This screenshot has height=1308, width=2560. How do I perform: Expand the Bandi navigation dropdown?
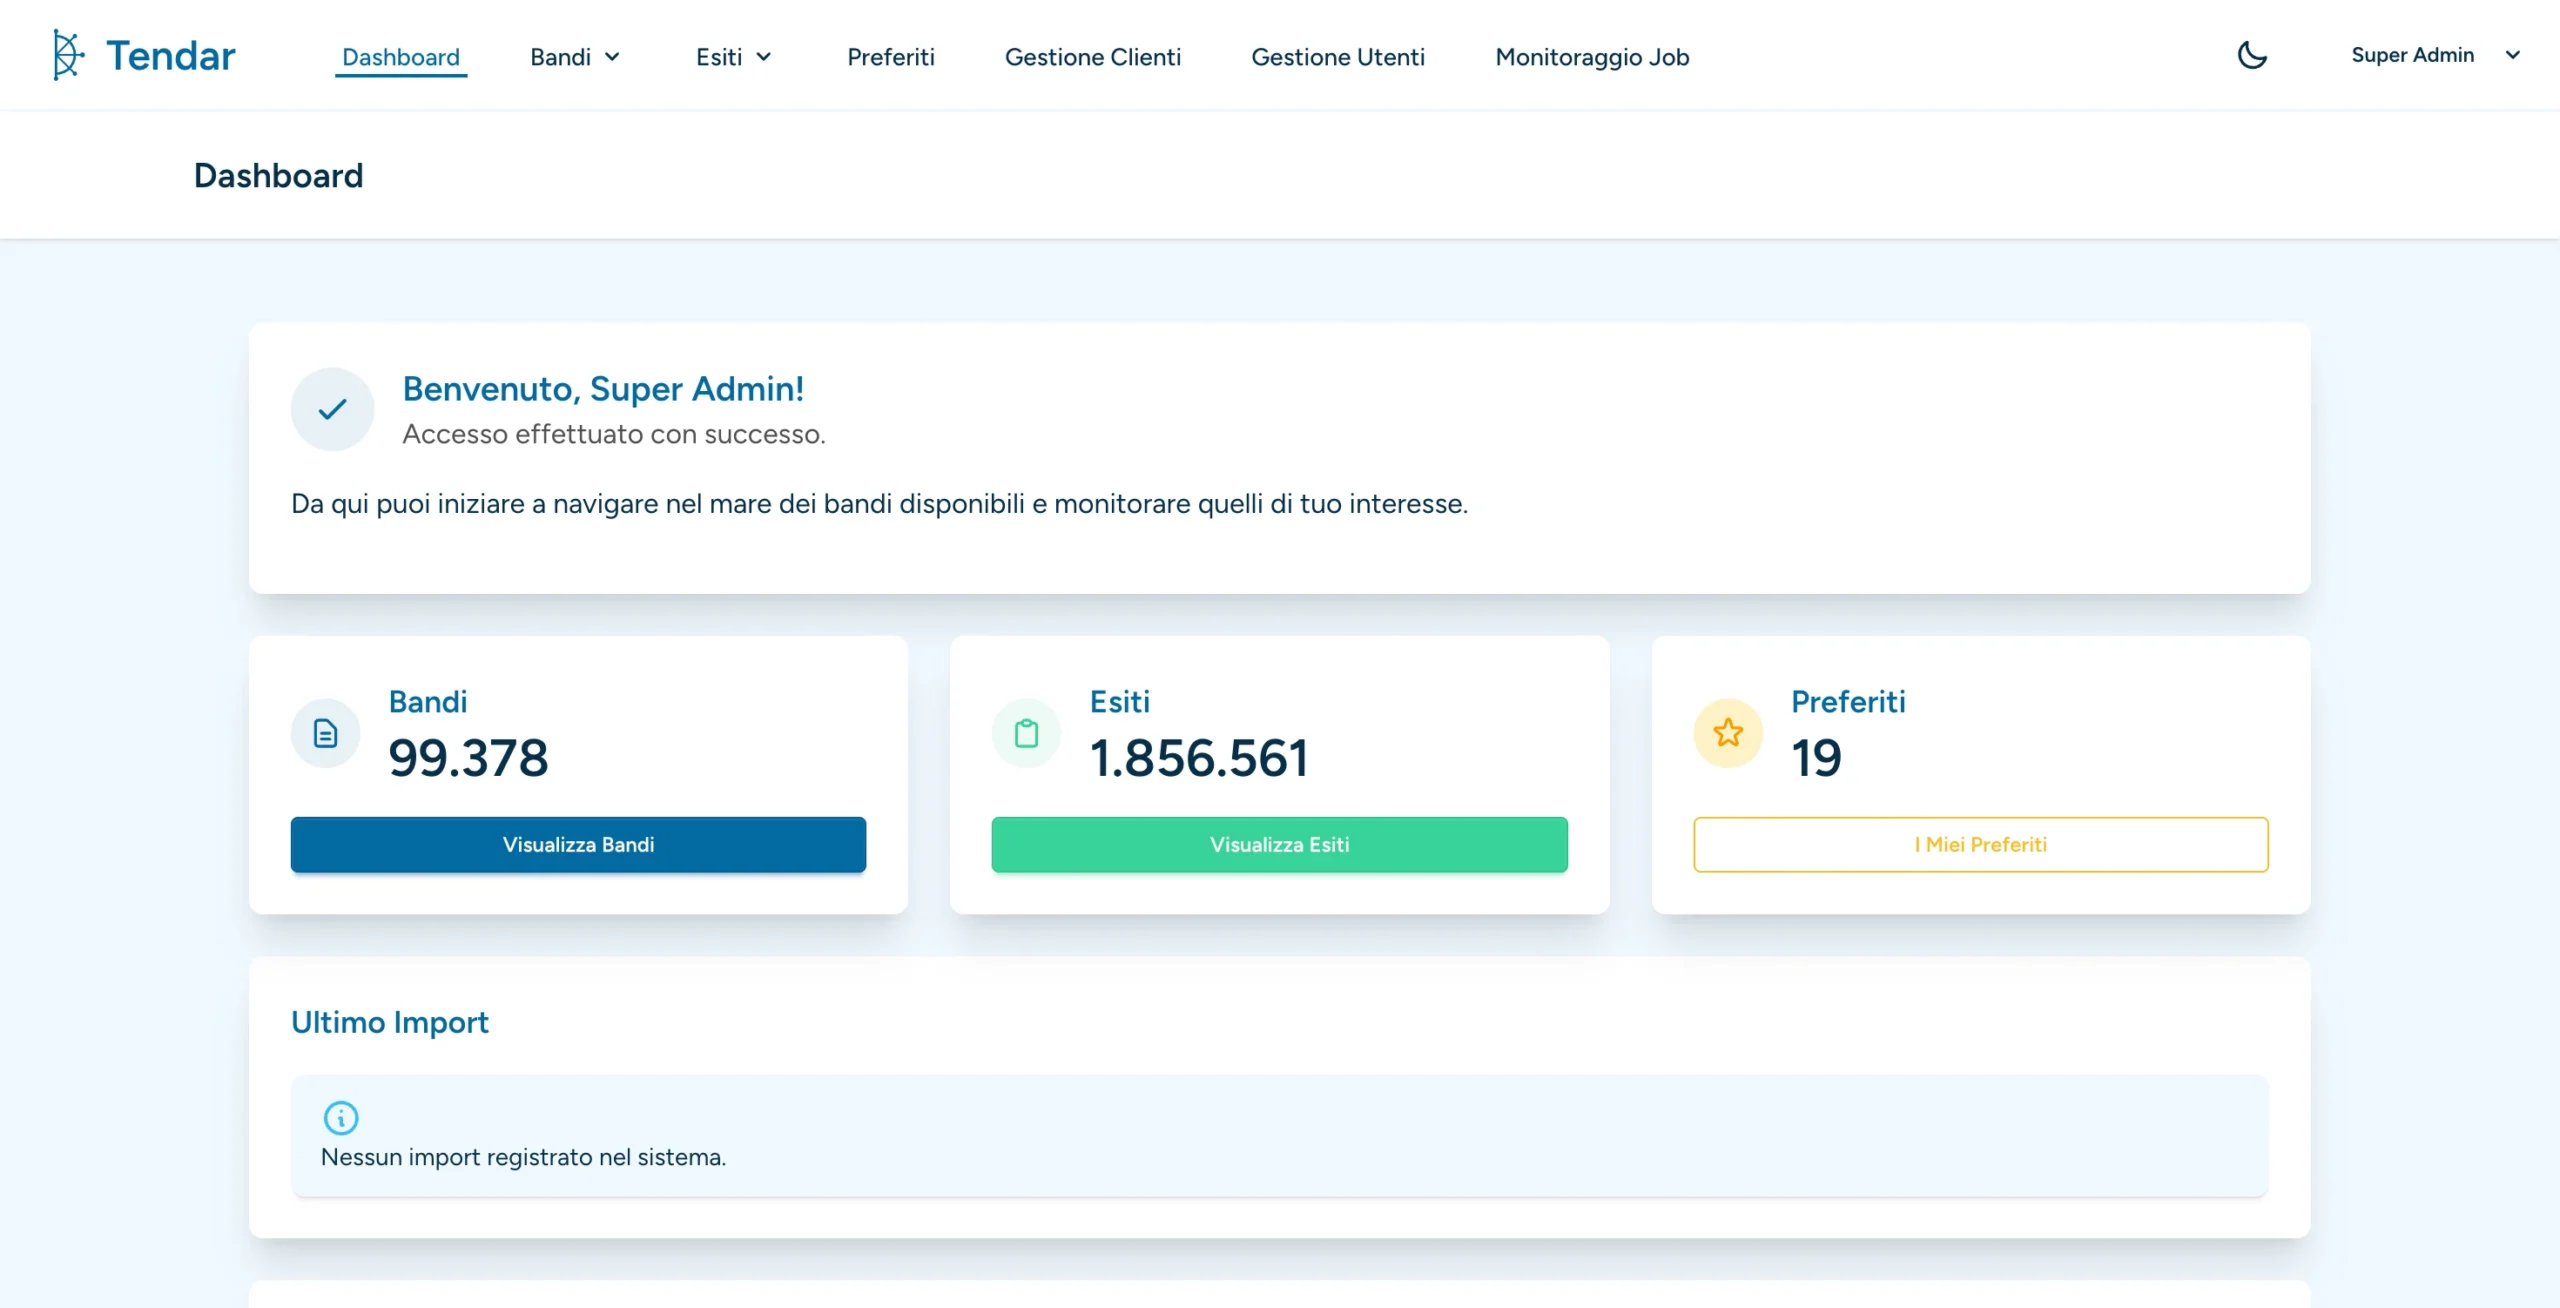[574, 57]
